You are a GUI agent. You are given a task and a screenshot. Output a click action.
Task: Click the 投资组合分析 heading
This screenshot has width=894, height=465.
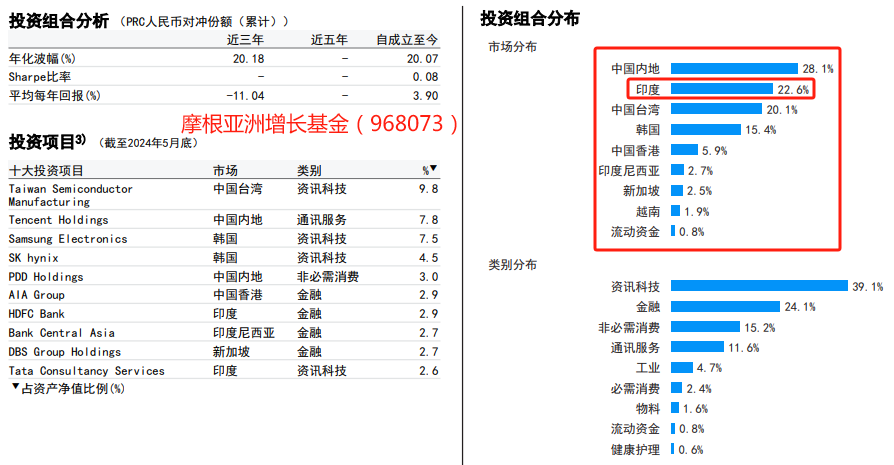(x=59, y=21)
